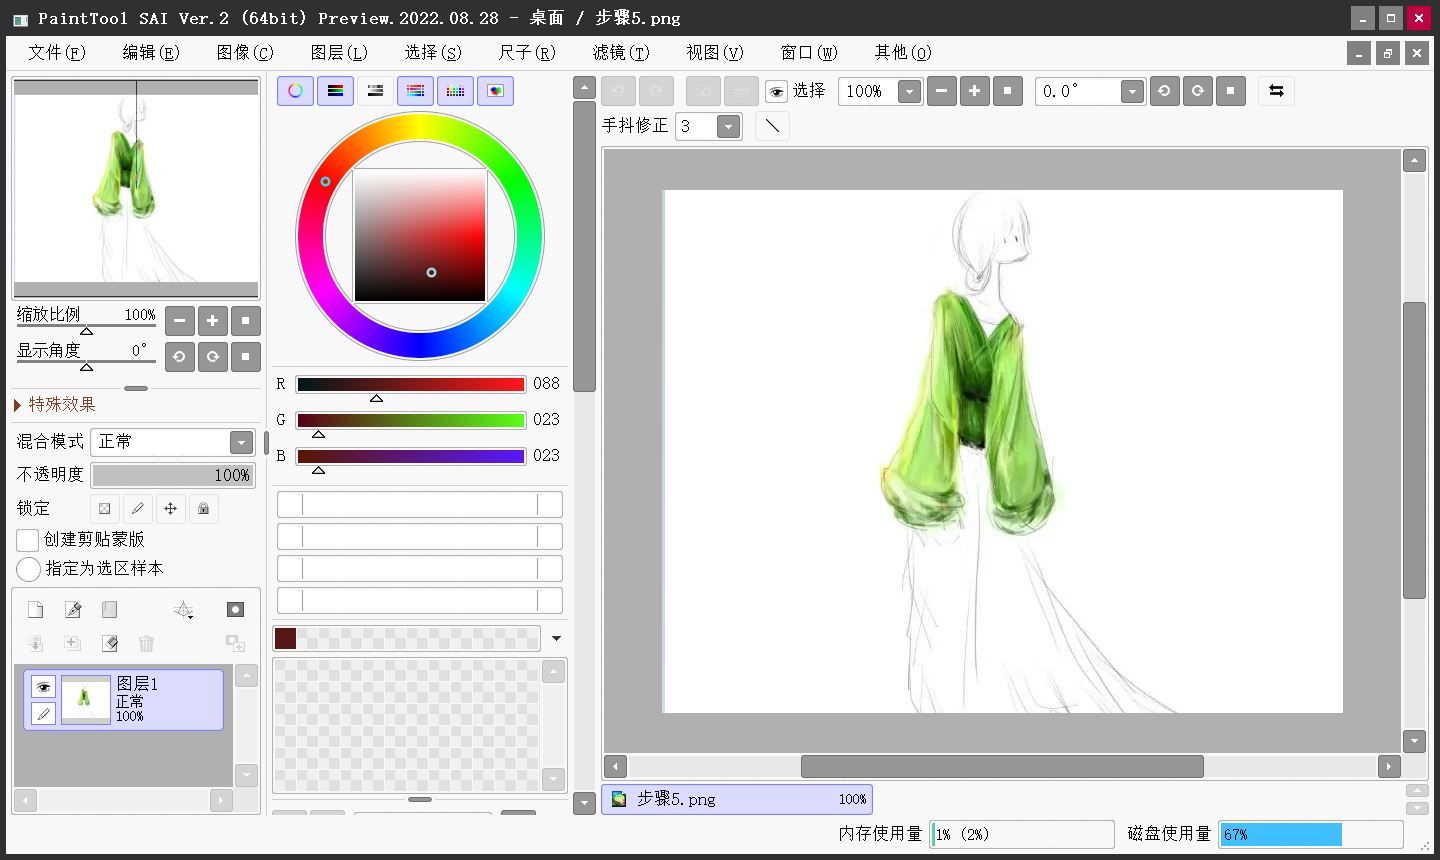Adjust the 不透明度 opacity slider
Image resolution: width=1440 pixels, height=860 pixels.
click(x=173, y=475)
